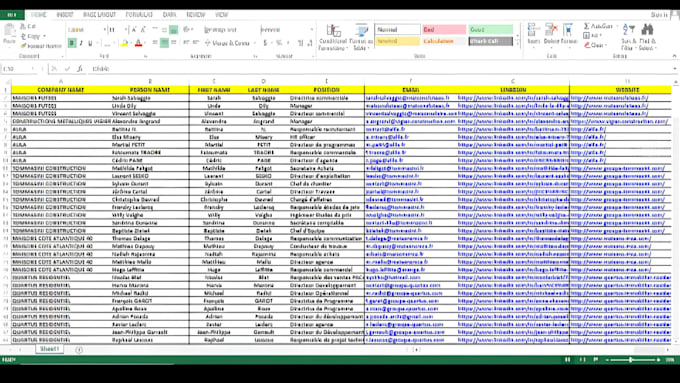Click the Increase Indent icon
The height and width of the screenshot is (383, 680).
click(196, 43)
